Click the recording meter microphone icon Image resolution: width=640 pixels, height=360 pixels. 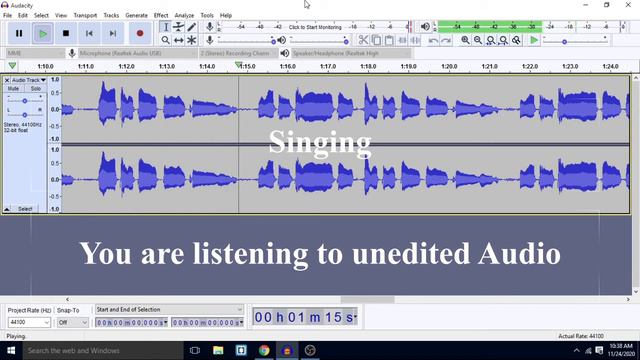point(209,27)
